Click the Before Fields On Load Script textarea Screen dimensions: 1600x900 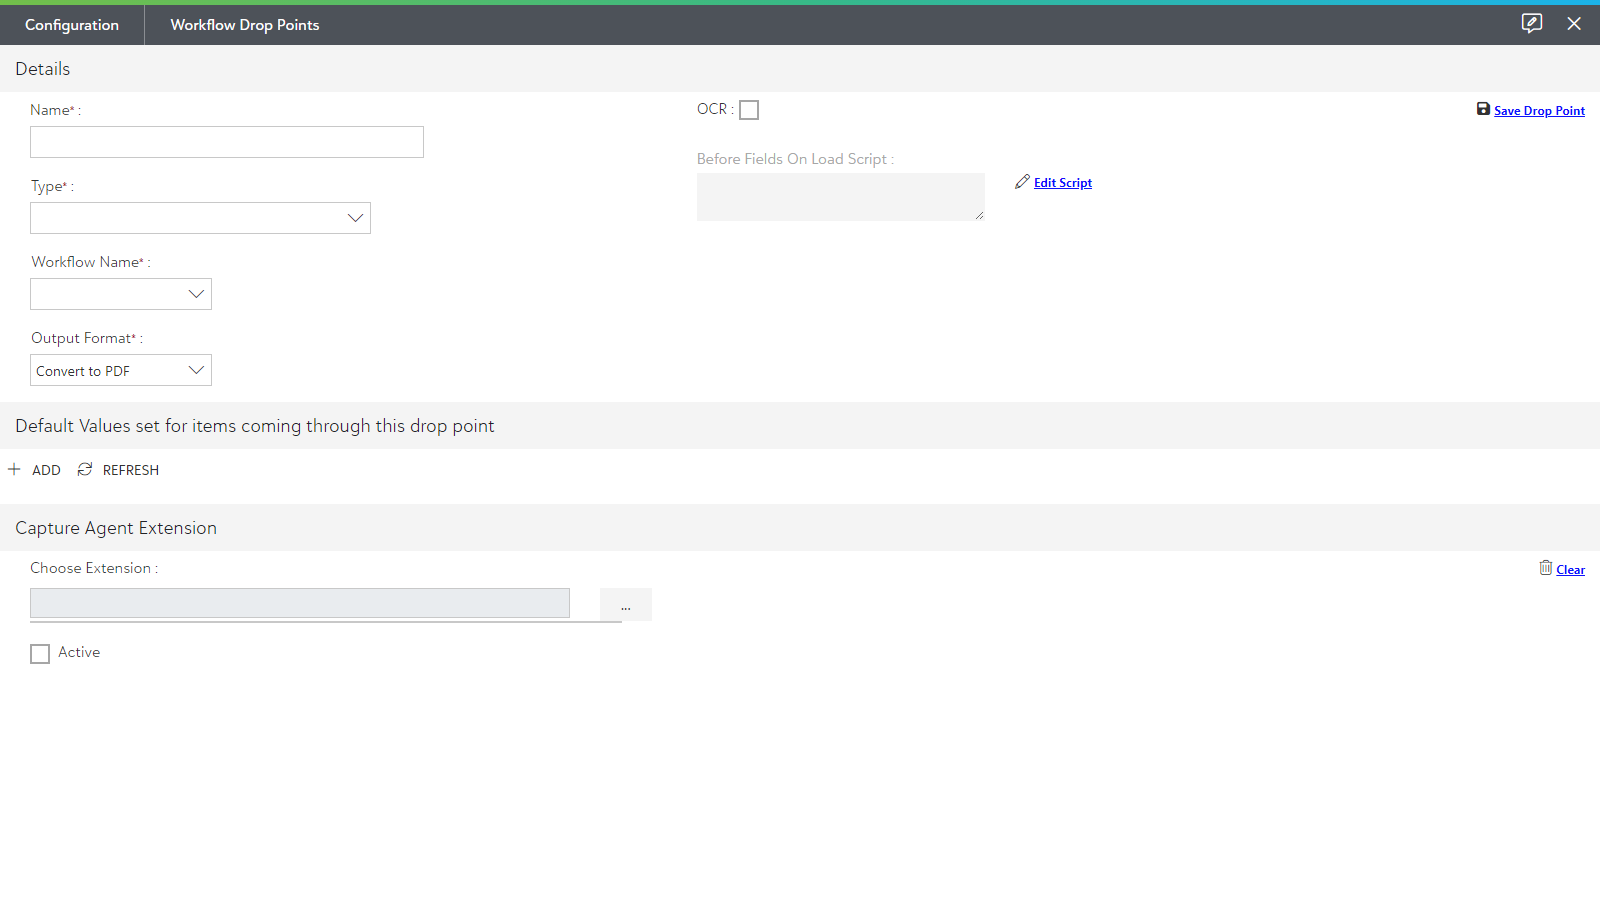click(x=840, y=197)
